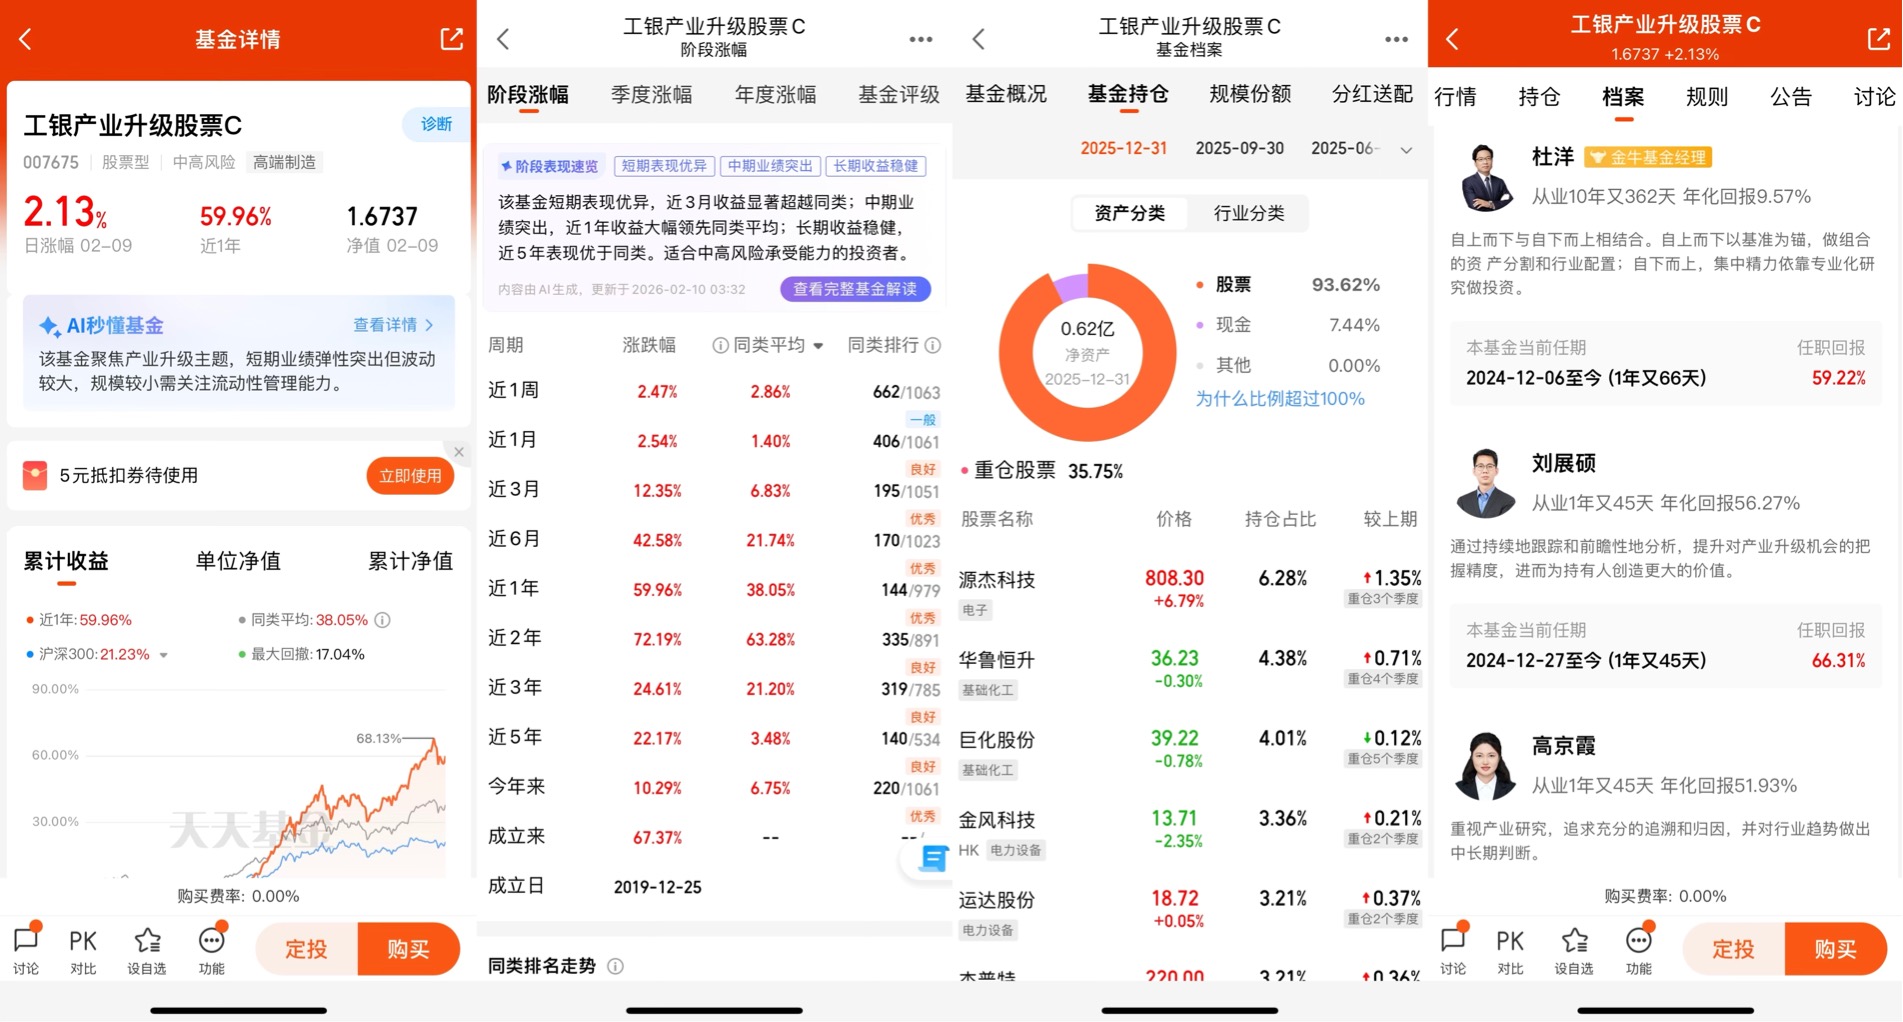Screen dimensions: 1903x1022
Task: Open 行情 tab on red header screen
Action: point(1455,97)
